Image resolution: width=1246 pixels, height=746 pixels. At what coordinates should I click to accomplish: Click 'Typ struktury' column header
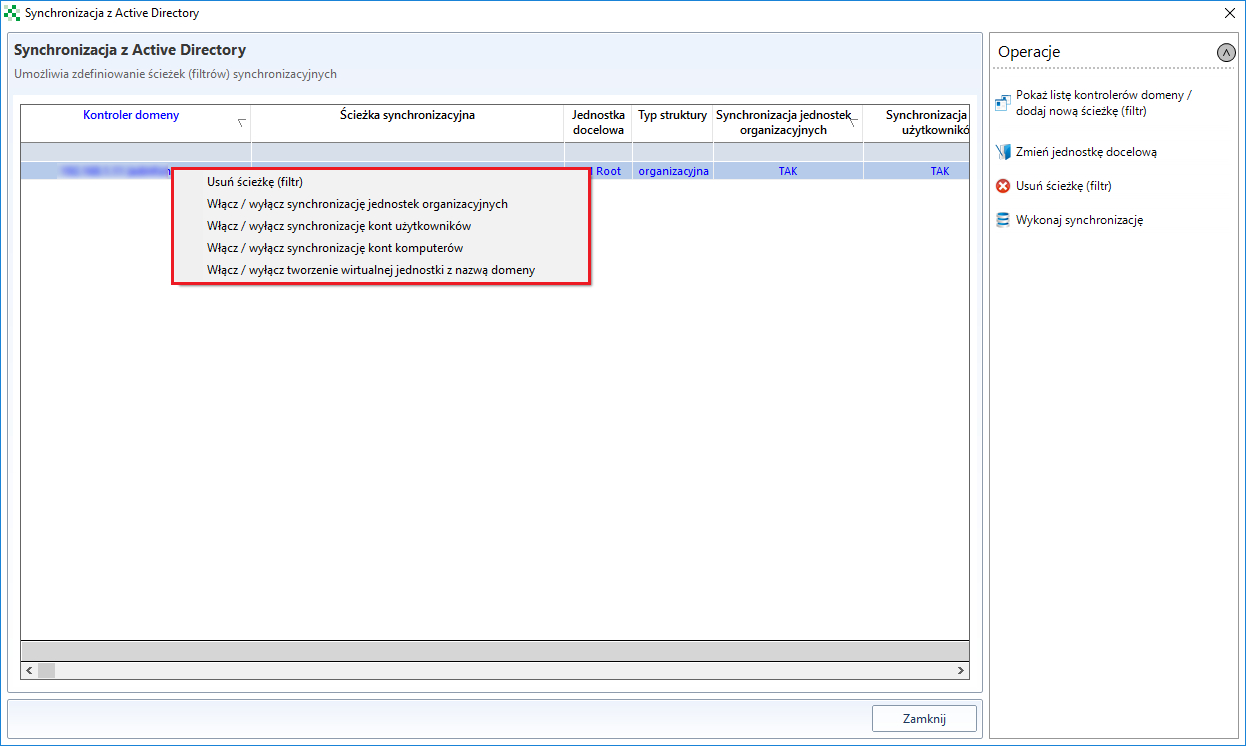[672, 115]
